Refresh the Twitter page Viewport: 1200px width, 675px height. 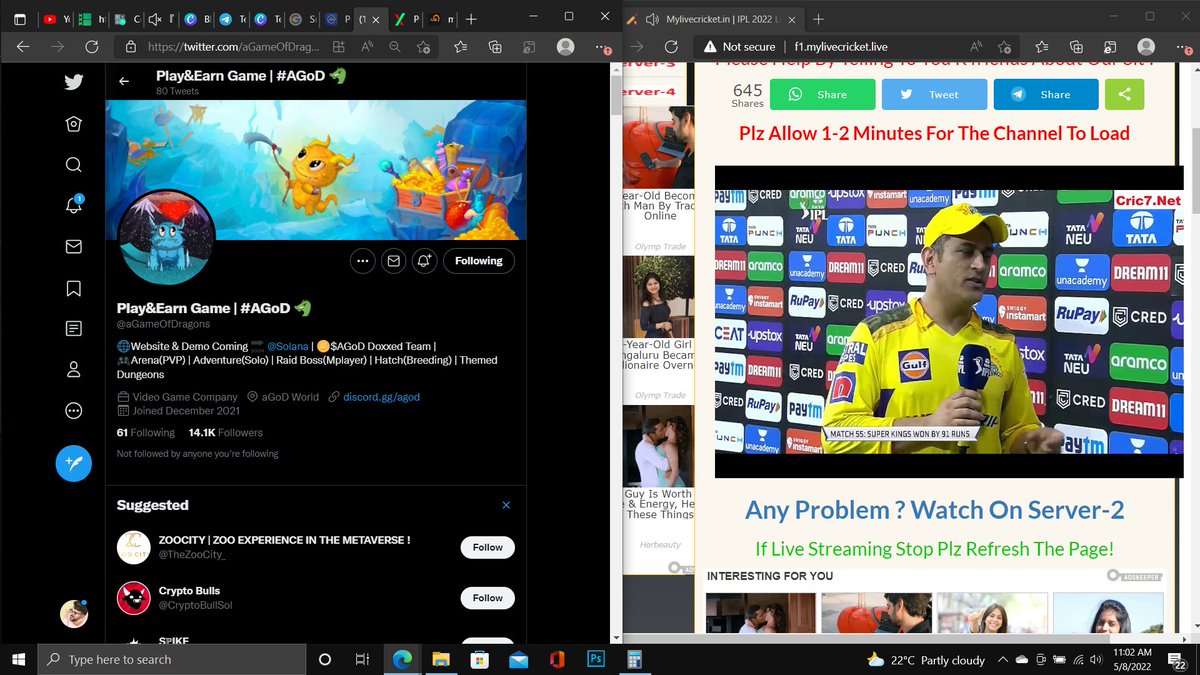coord(91,47)
